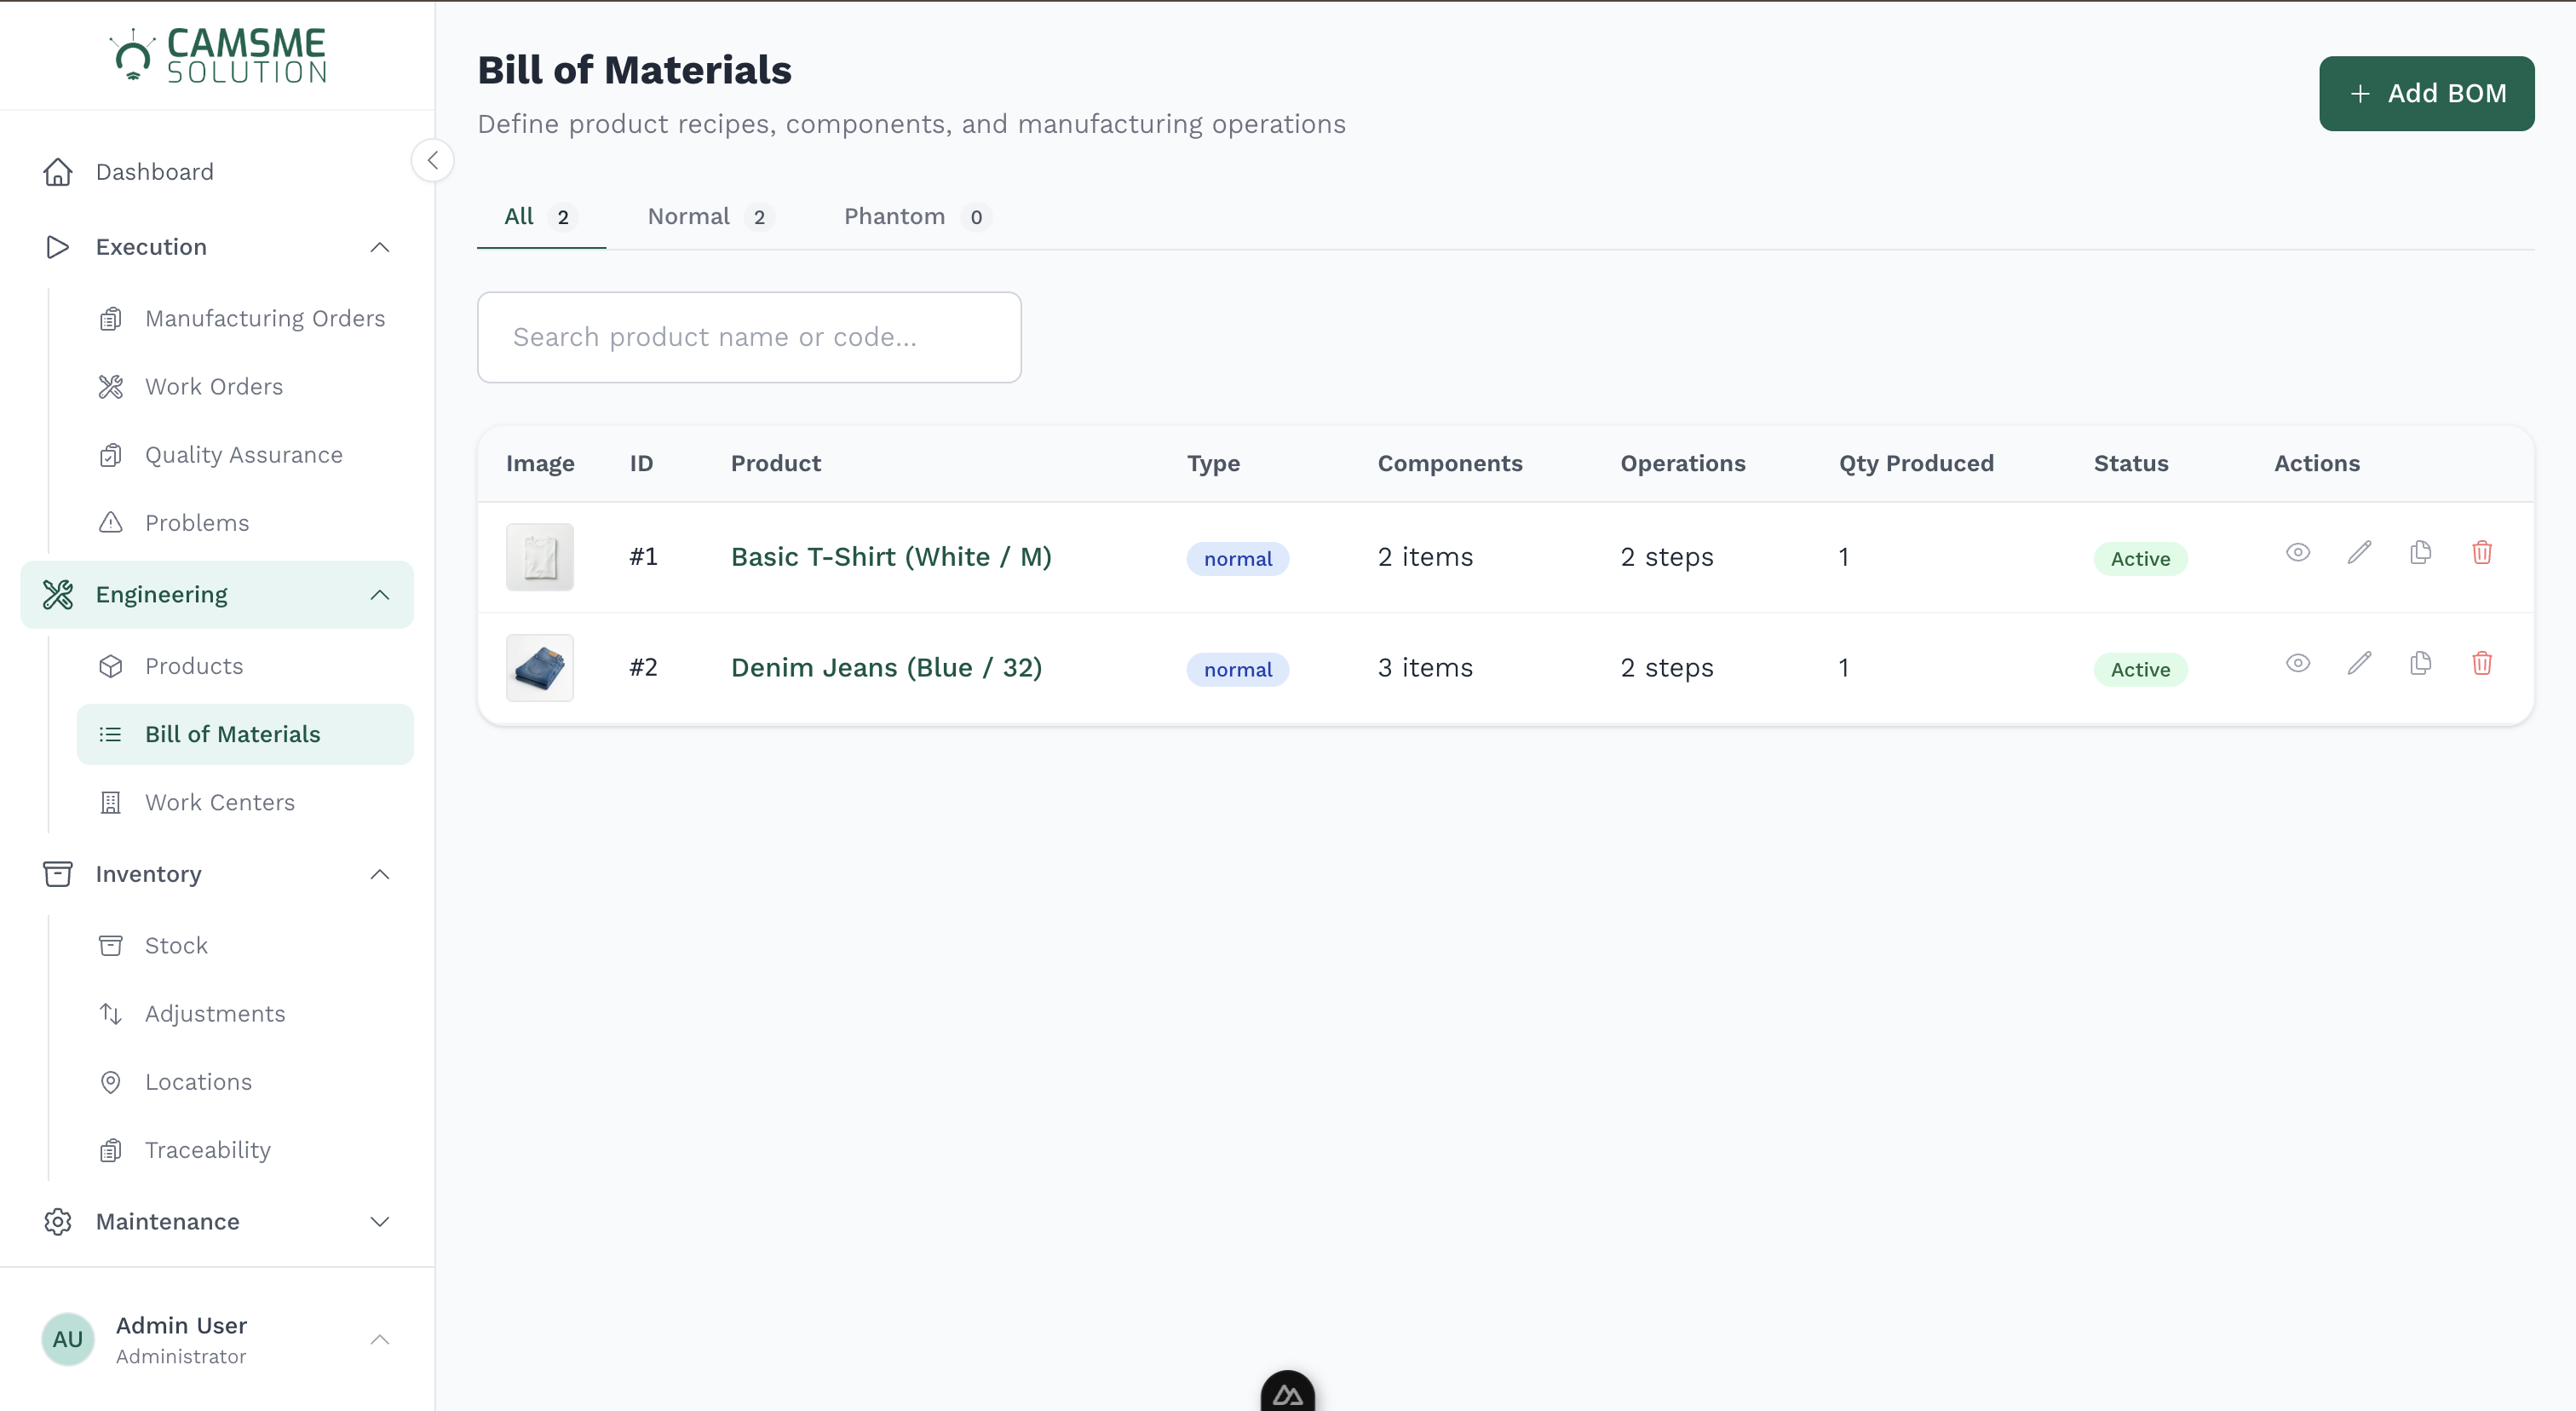View the Denim Jeans BOM with eye icon
Viewport: 2576px width, 1411px height.
2297,663
